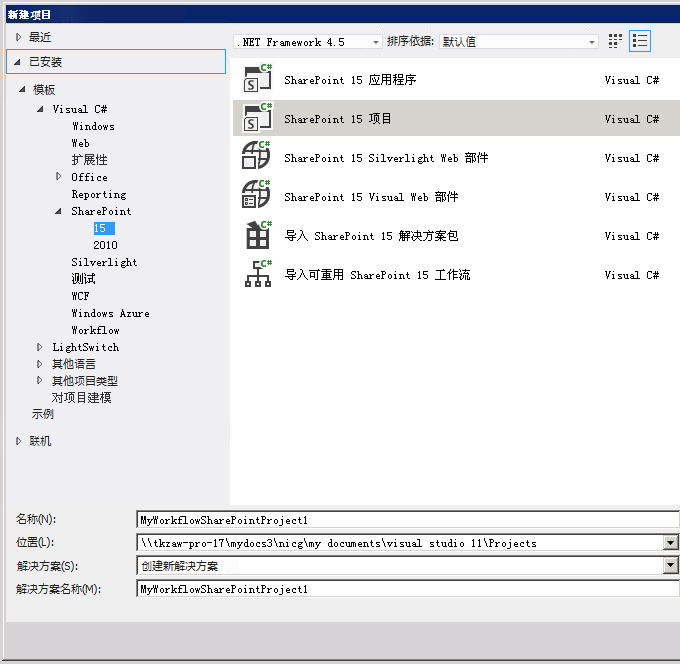Collapse the Visual C# tree node
This screenshot has height=664, width=680.
click(x=40, y=109)
